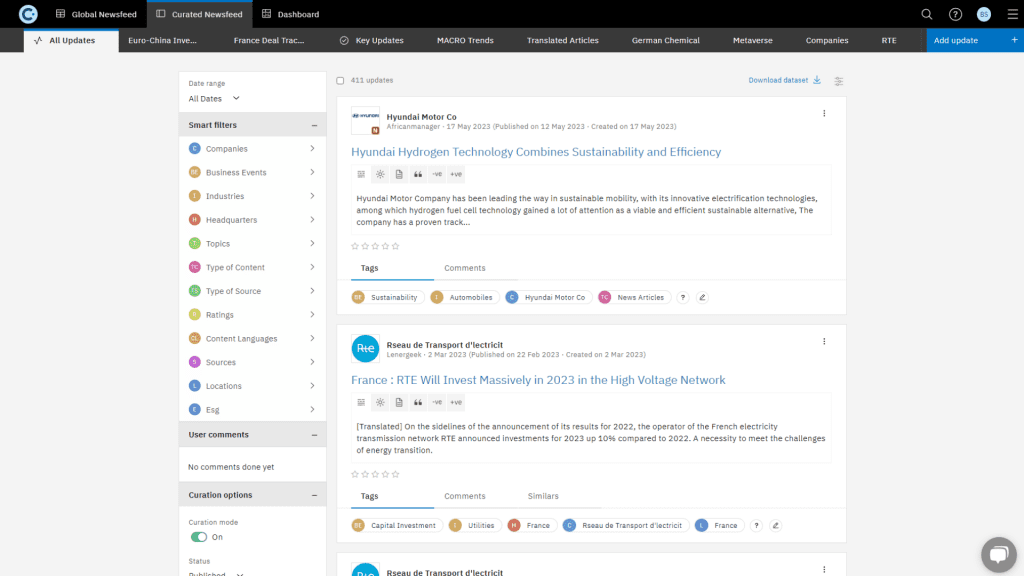Open Hyundai Hydrogen Technology article headline
1024x576 pixels.
(x=536, y=152)
